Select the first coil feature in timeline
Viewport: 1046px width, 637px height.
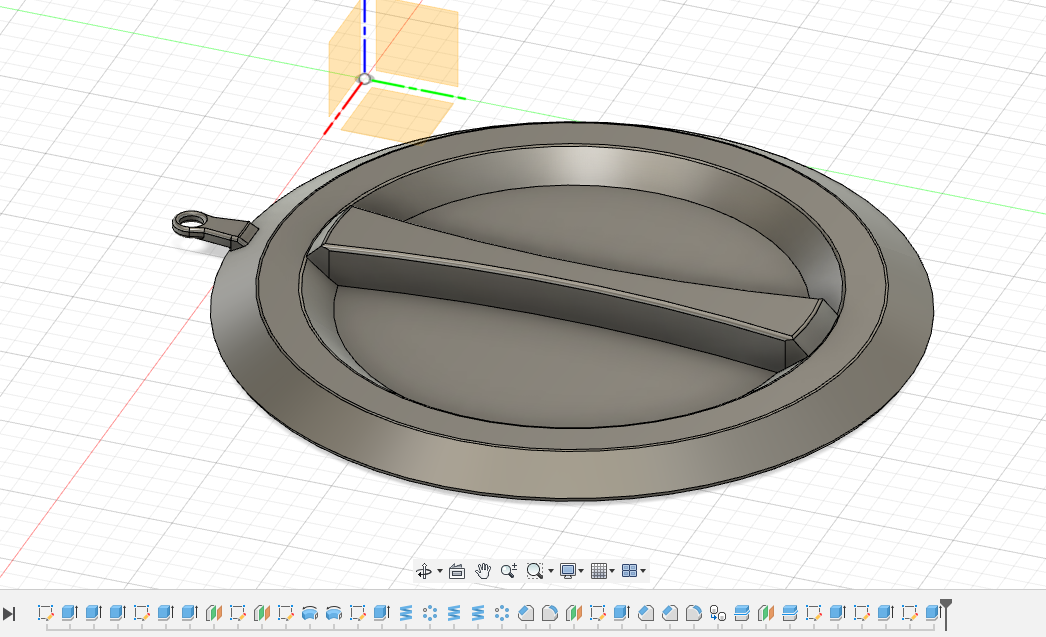pyautogui.click(x=406, y=613)
